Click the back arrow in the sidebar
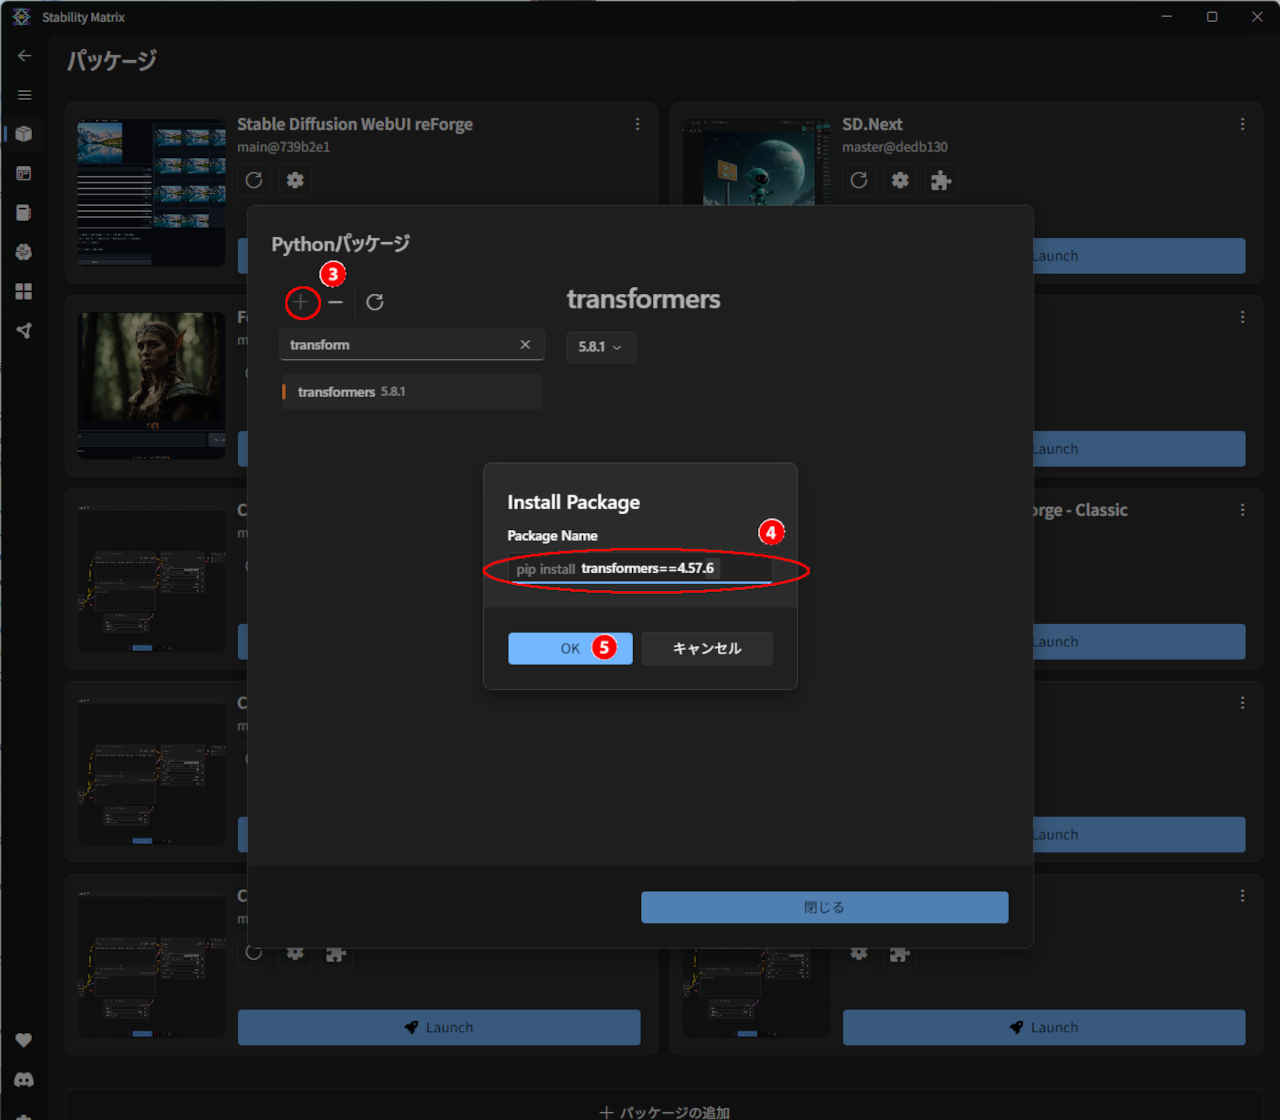Viewport: 1280px width, 1120px height. tap(25, 56)
